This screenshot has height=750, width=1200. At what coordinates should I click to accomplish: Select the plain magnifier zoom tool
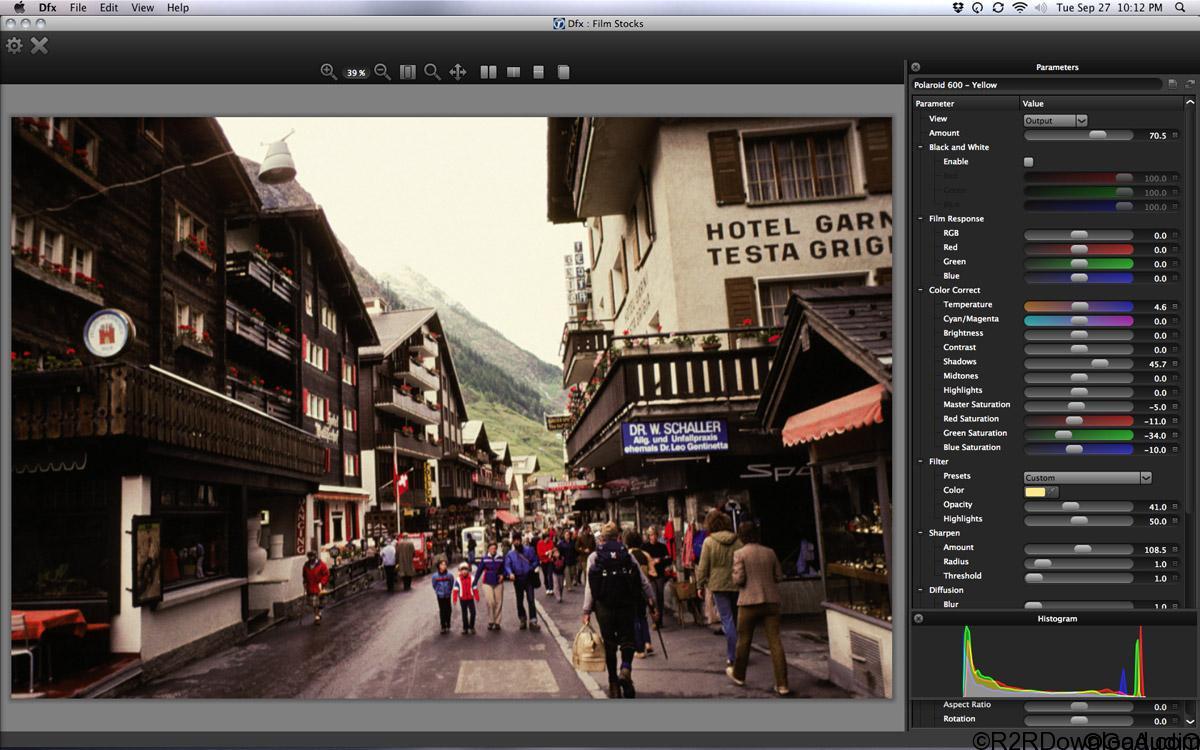(432, 72)
